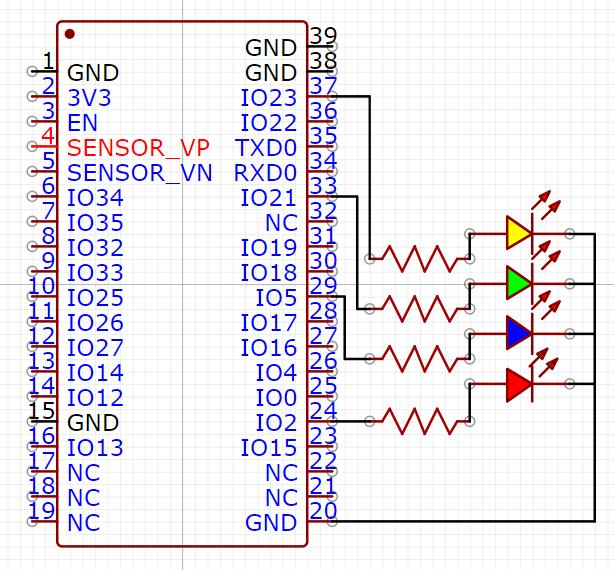Click the pin 1 marker dot on chip
Viewport: 614px width, 570px height.
pos(70,34)
